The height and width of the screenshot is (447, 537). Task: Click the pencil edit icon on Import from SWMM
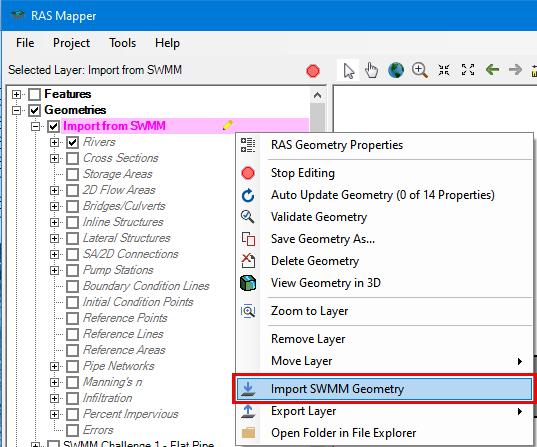(228, 125)
